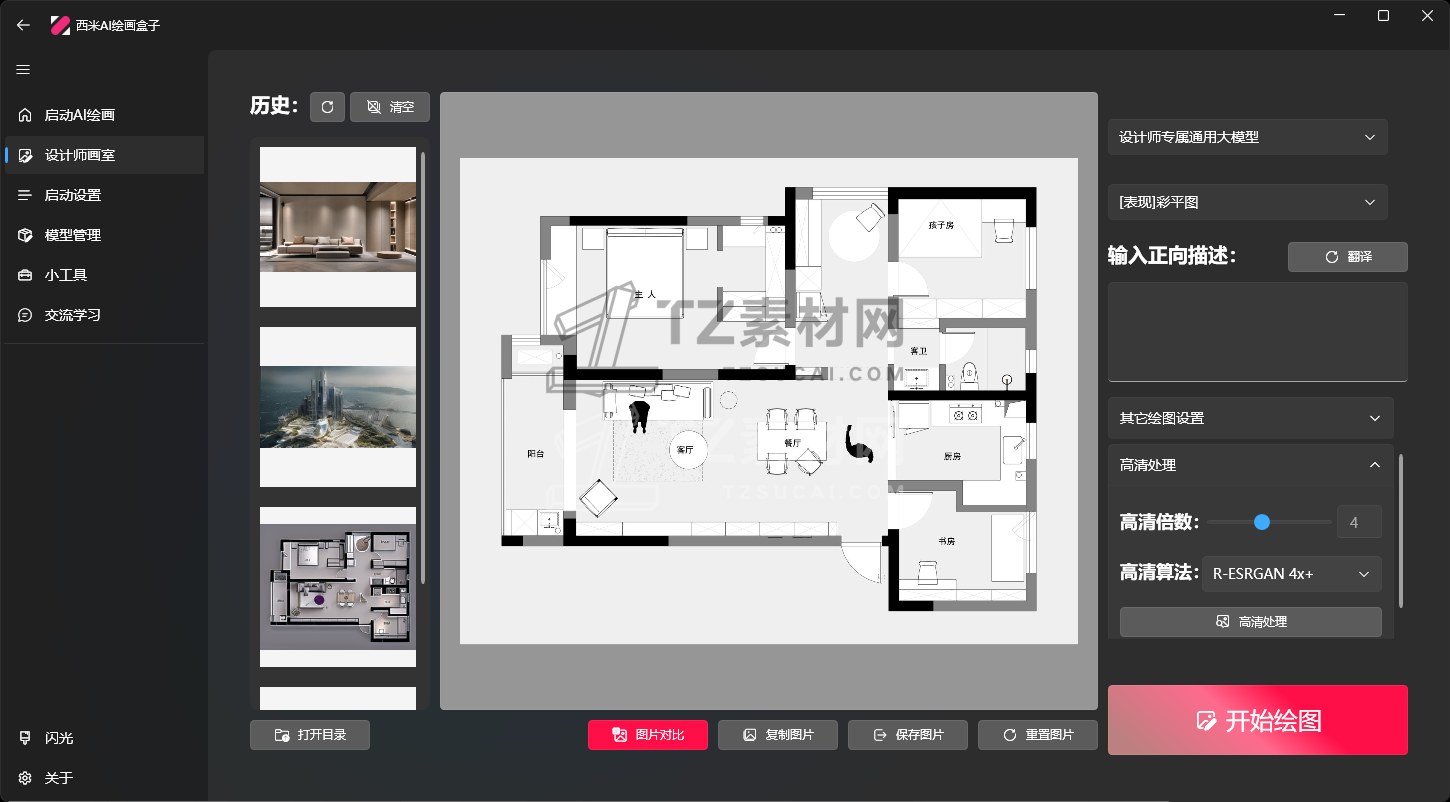Click the 高清倍数 value field
Image resolution: width=1450 pixels, height=802 pixels.
[x=1359, y=522]
